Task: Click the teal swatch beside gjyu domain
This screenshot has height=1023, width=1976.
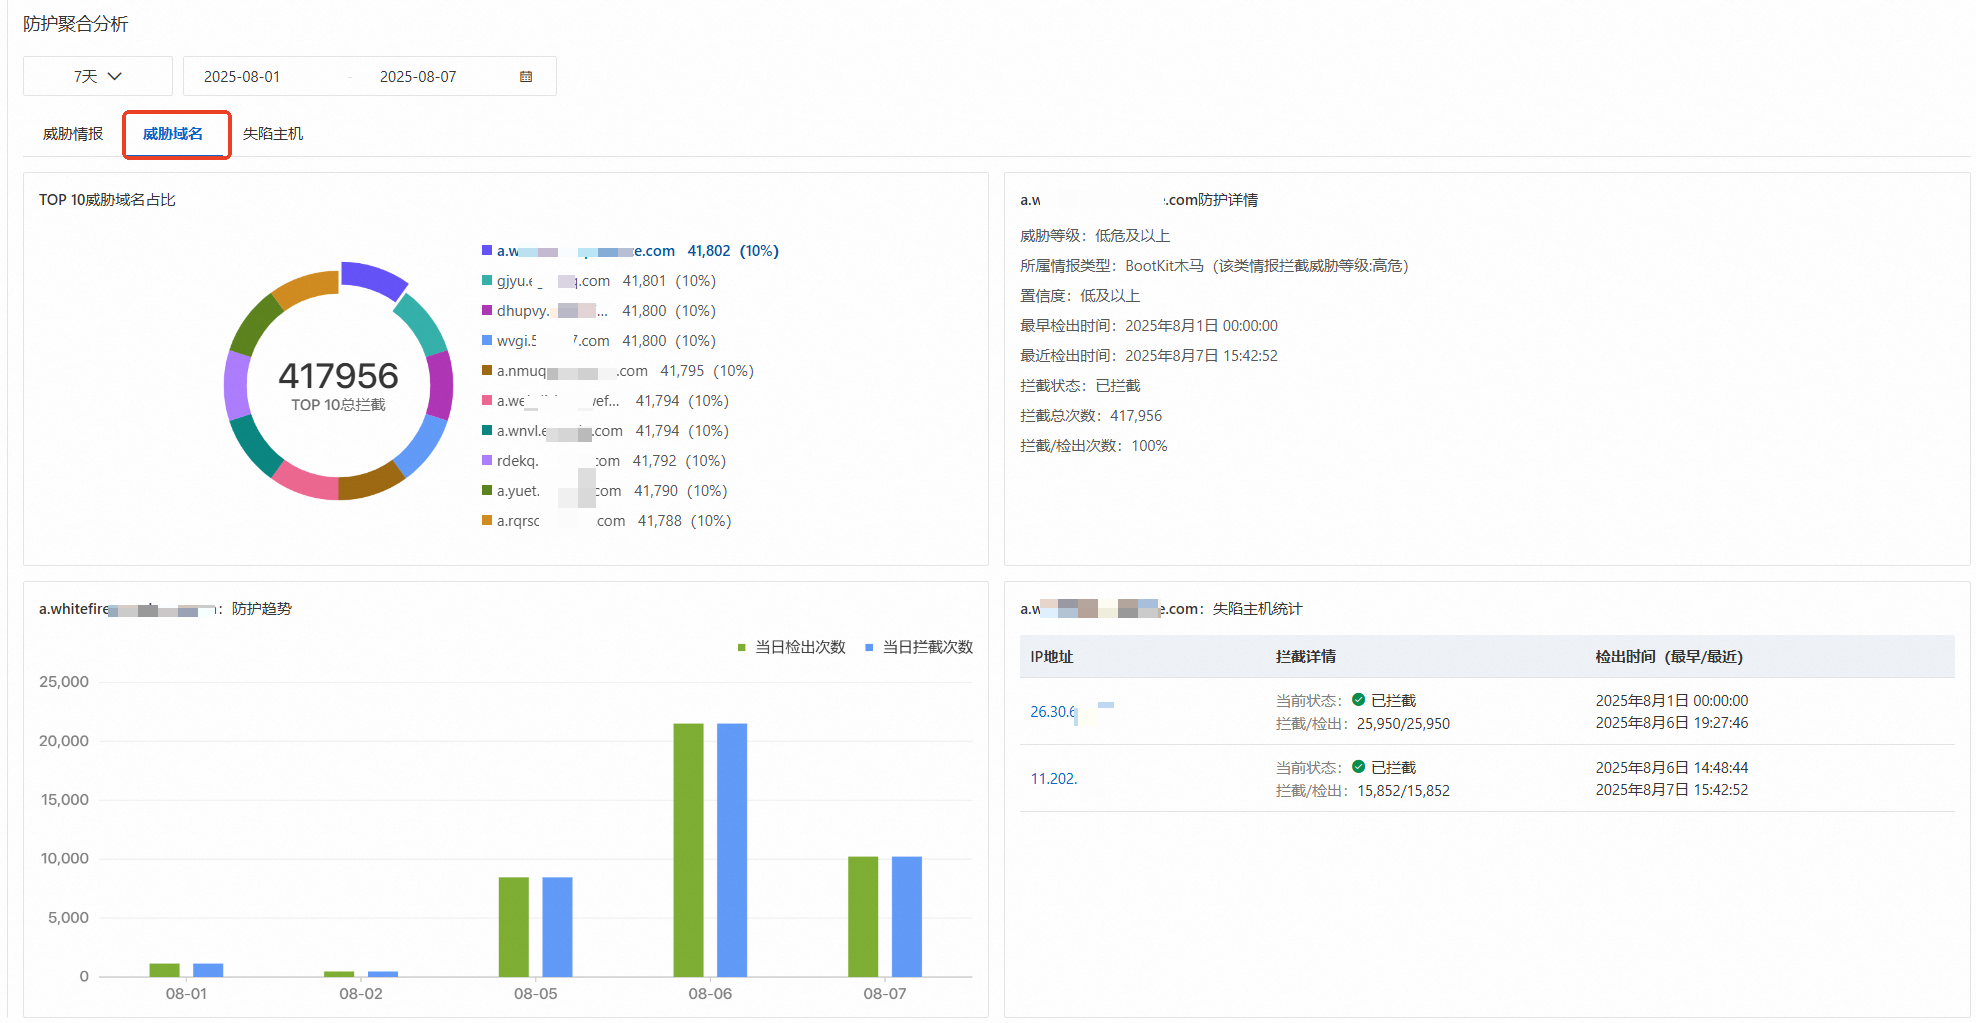Action: [x=487, y=280]
